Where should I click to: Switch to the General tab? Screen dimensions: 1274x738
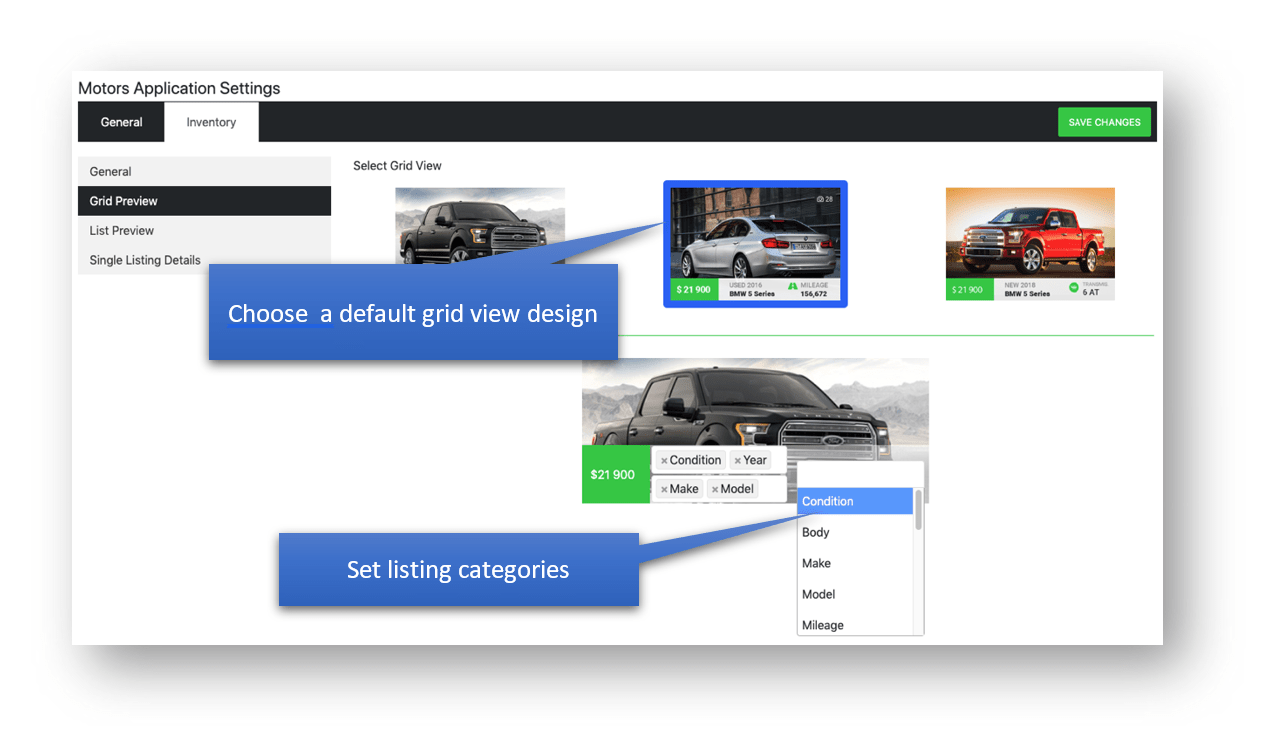(121, 121)
